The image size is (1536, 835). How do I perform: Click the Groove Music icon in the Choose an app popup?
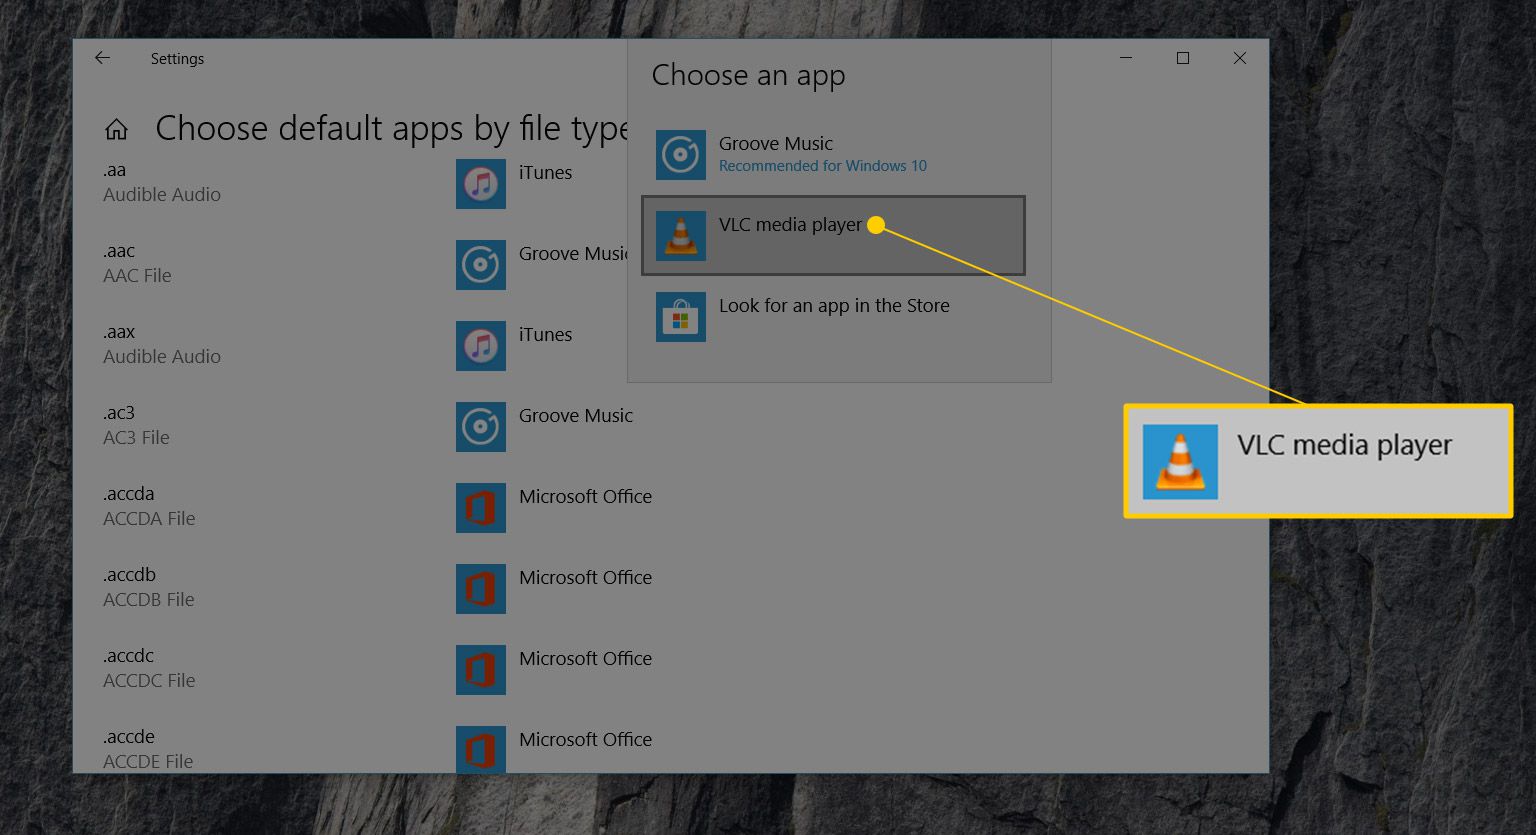tap(681, 155)
